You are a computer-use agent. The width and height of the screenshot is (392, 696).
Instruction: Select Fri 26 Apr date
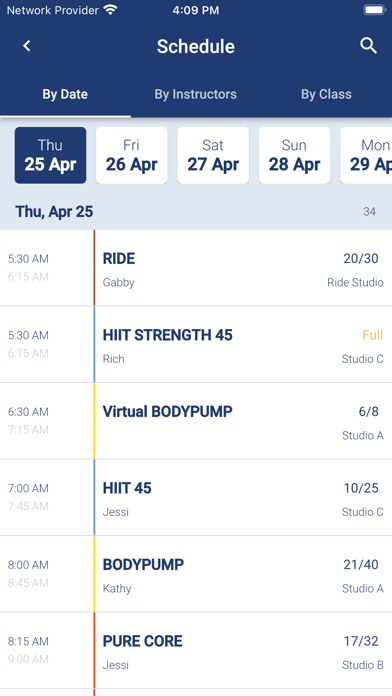tap(131, 155)
